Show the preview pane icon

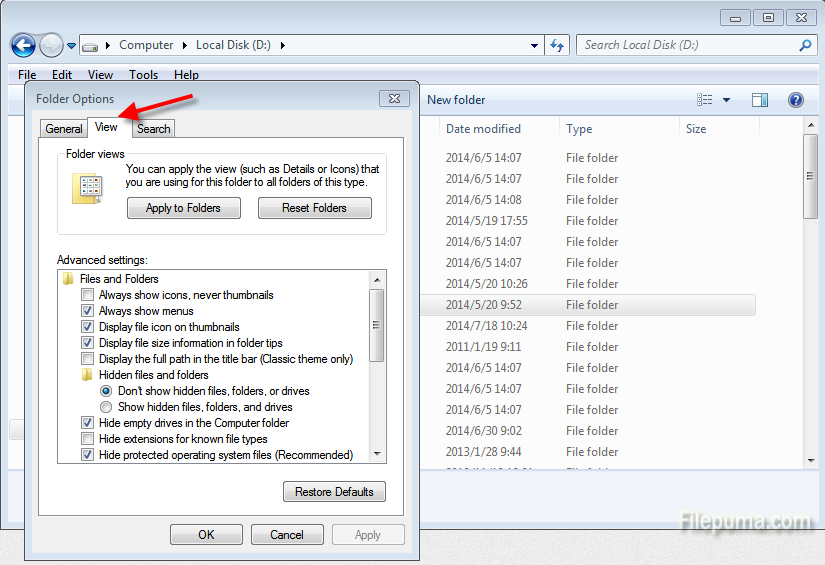[760, 100]
